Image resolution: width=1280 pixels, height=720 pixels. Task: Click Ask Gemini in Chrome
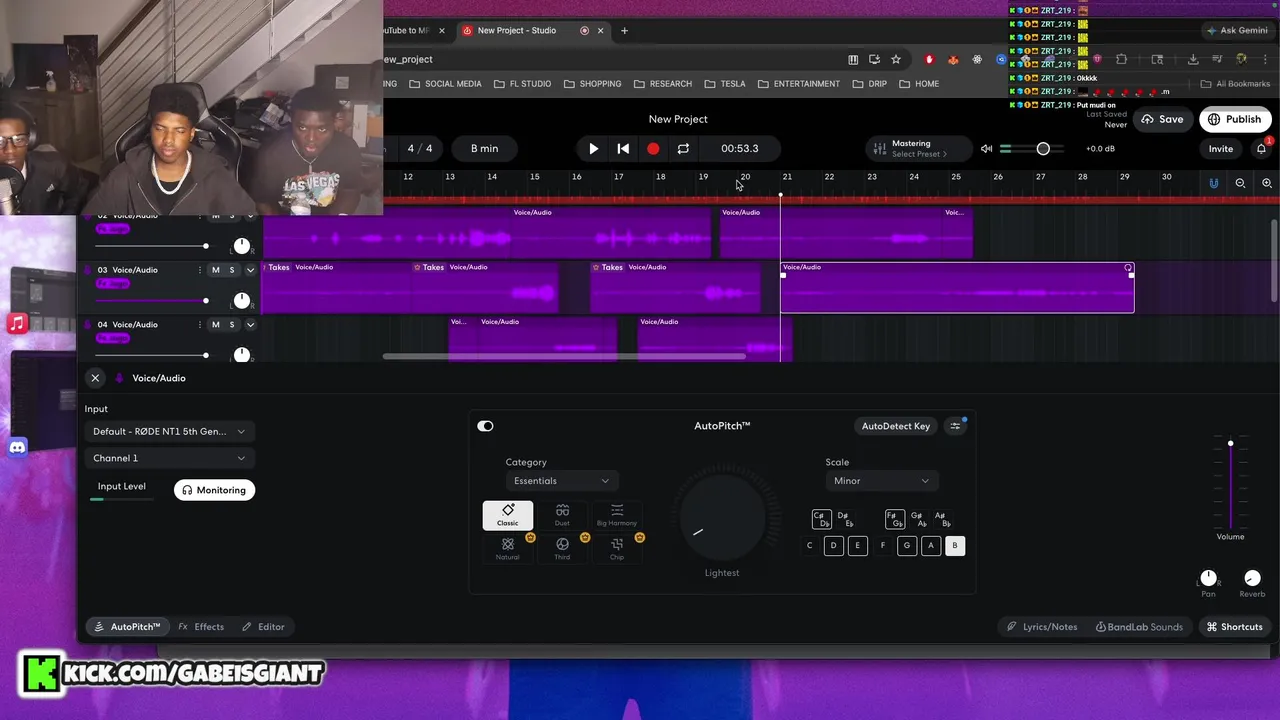[1237, 30]
